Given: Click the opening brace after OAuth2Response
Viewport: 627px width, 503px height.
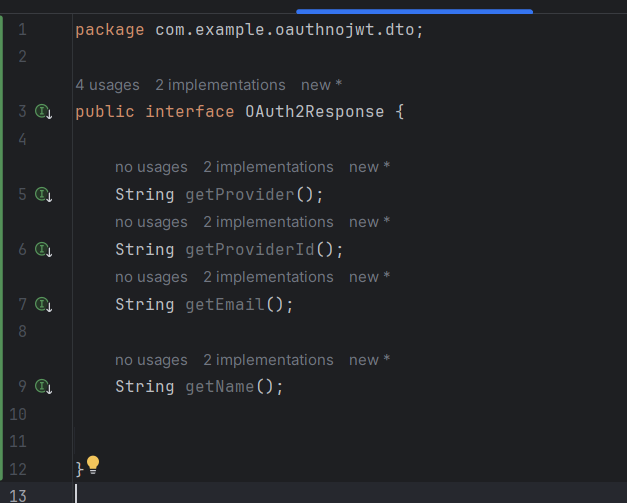Looking at the screenshot, I should pyautogui.click(x=399, y=112).
